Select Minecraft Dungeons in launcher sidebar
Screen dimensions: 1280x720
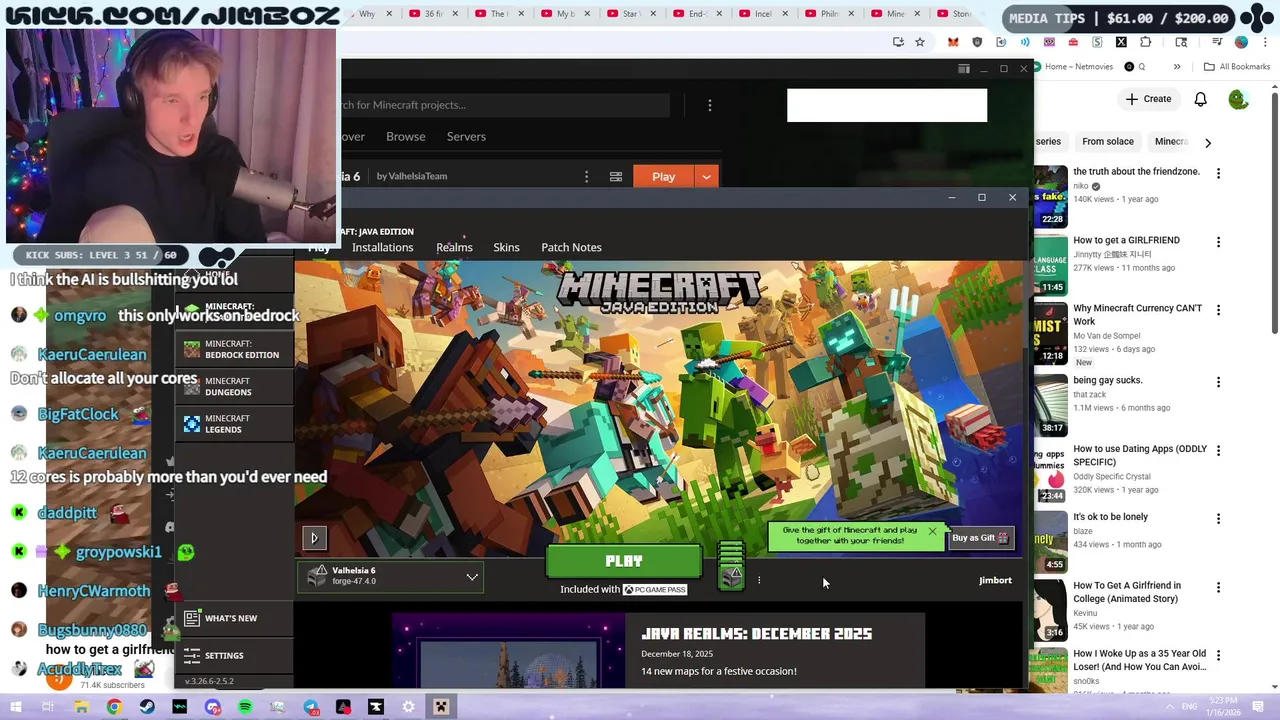point(234,387)
